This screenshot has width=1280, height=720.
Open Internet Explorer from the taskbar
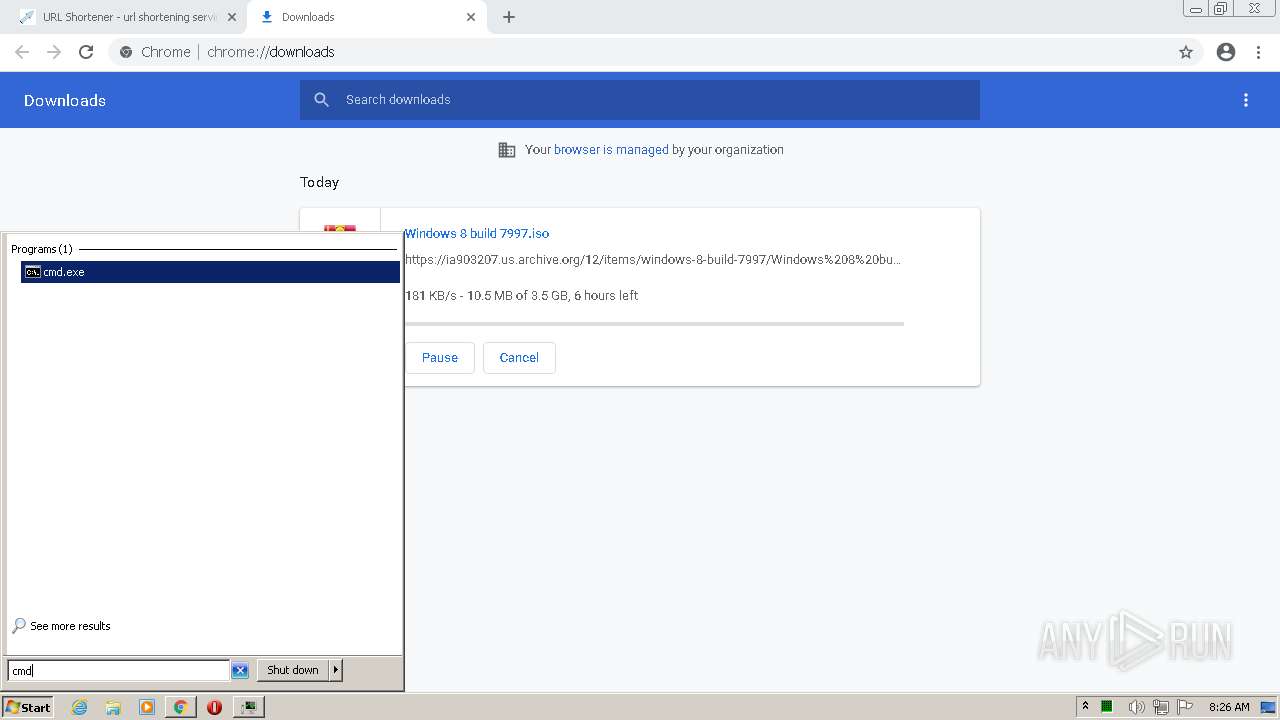tap(80, 707)
